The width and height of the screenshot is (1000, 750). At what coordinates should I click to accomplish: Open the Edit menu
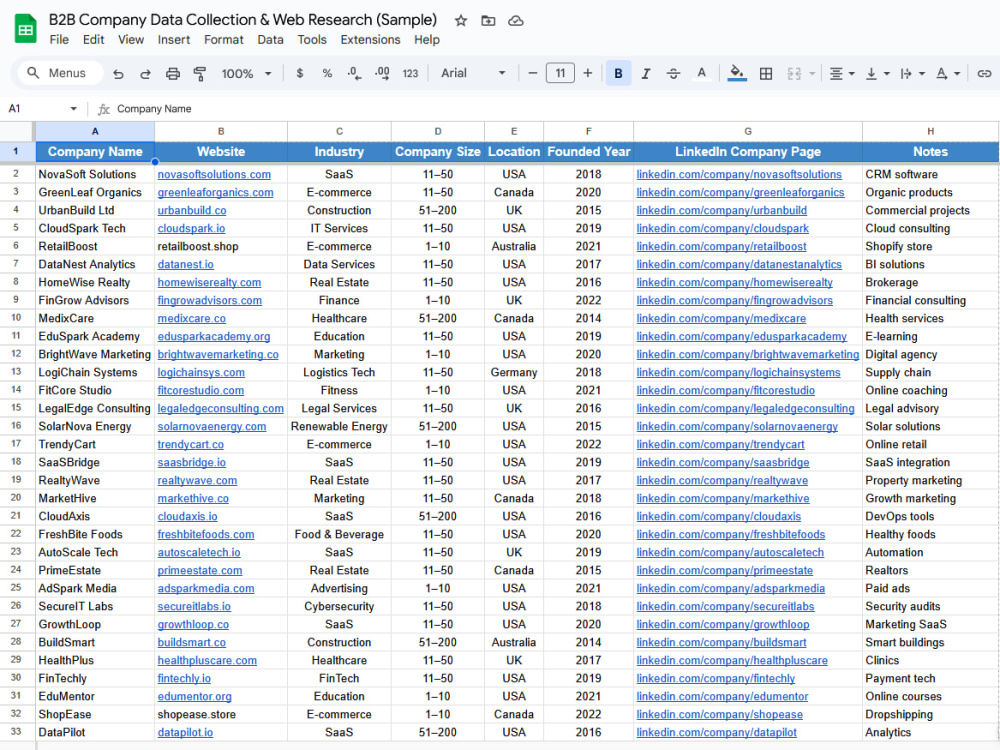point(93,40)
